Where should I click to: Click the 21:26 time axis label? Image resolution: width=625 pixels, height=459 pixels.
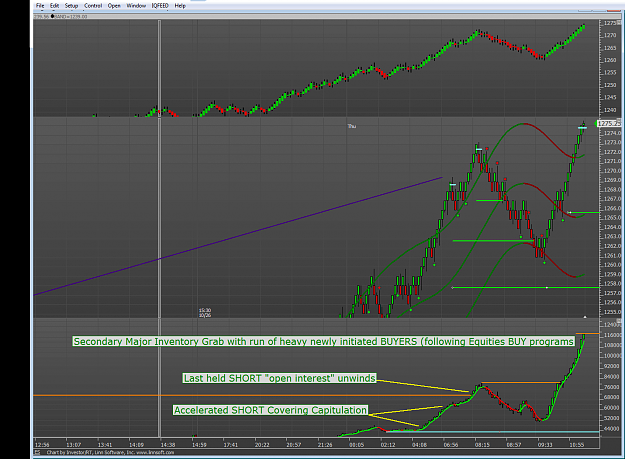point(325,445)
